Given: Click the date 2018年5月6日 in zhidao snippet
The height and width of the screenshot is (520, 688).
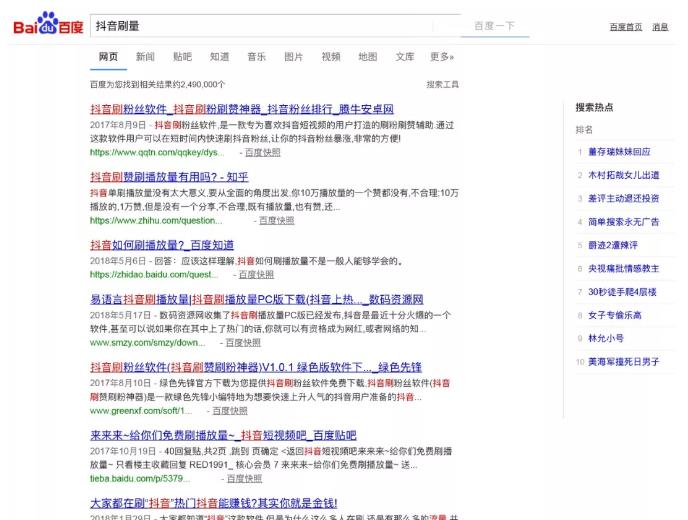Looking at the screenshot, I should point(118,261).
